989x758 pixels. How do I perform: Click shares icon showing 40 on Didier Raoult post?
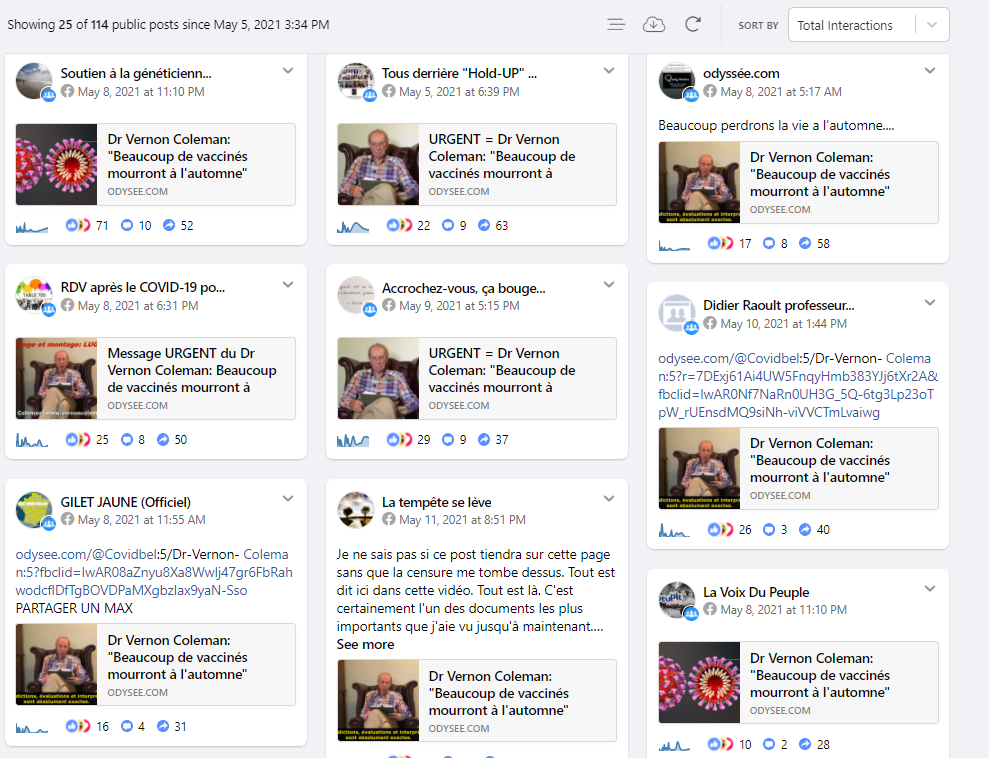click(x=805, y=530)
